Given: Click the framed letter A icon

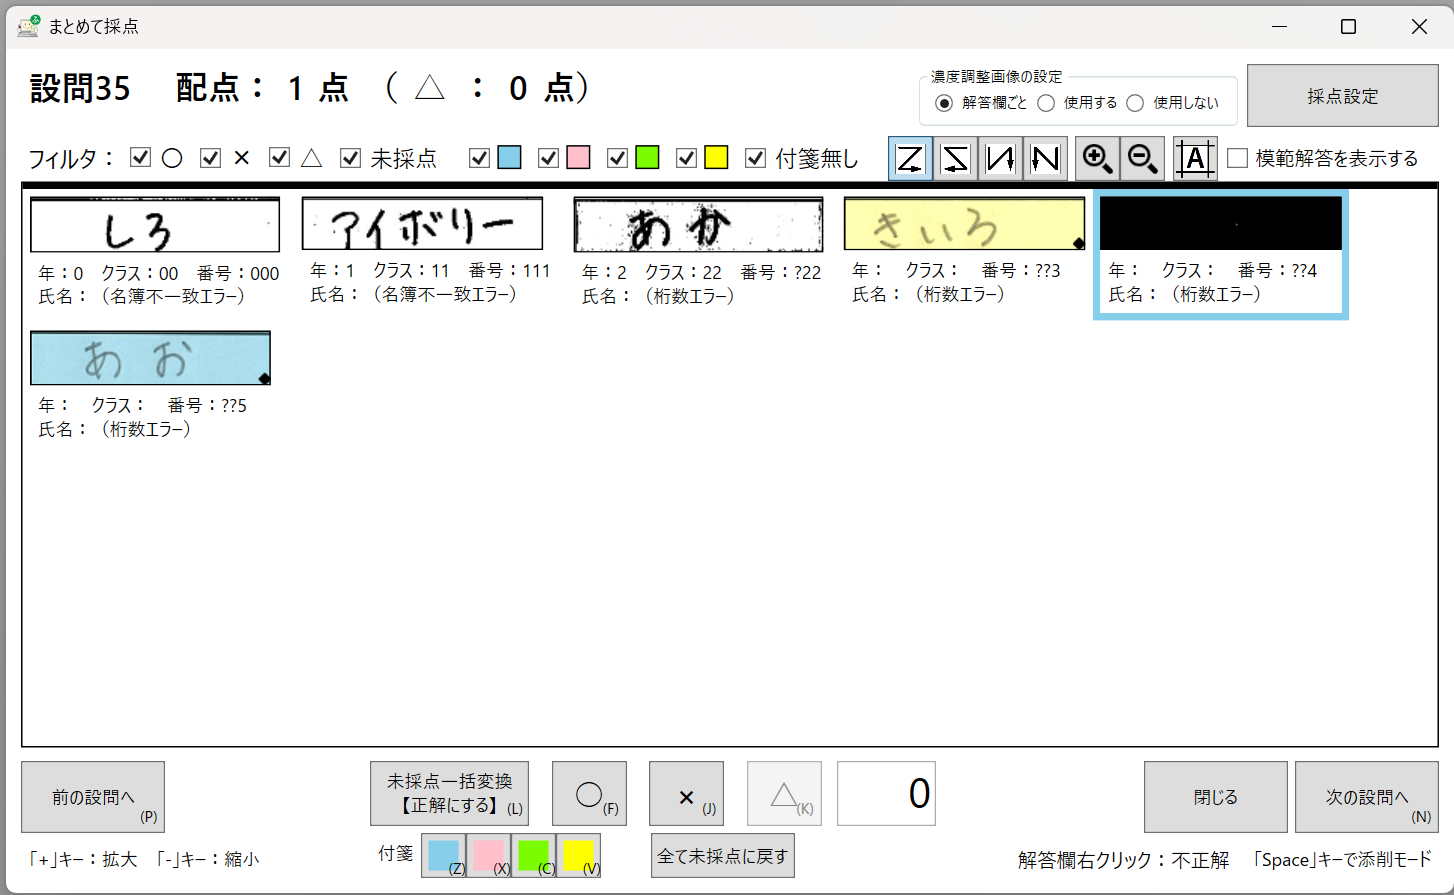Looking at the screenshot, I should click(1194, 159).
